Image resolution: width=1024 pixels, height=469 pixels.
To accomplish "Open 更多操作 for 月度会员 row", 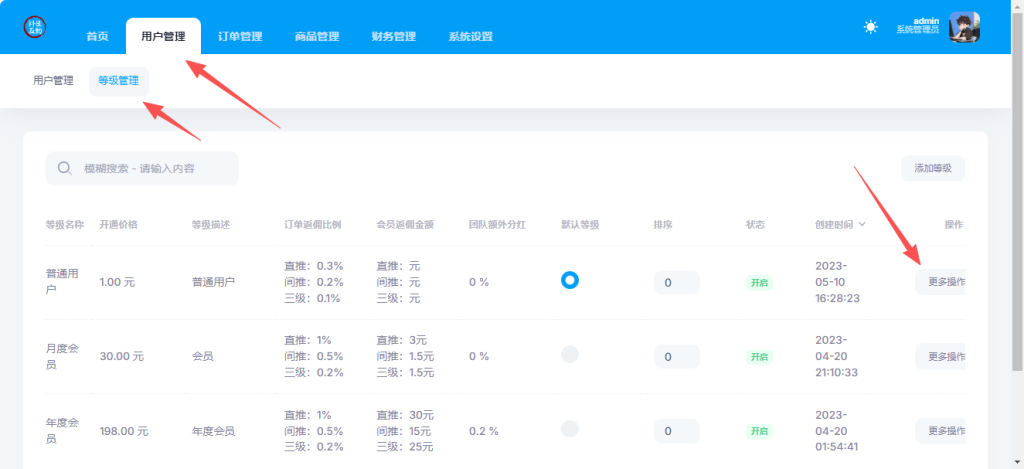I will 940,357.
